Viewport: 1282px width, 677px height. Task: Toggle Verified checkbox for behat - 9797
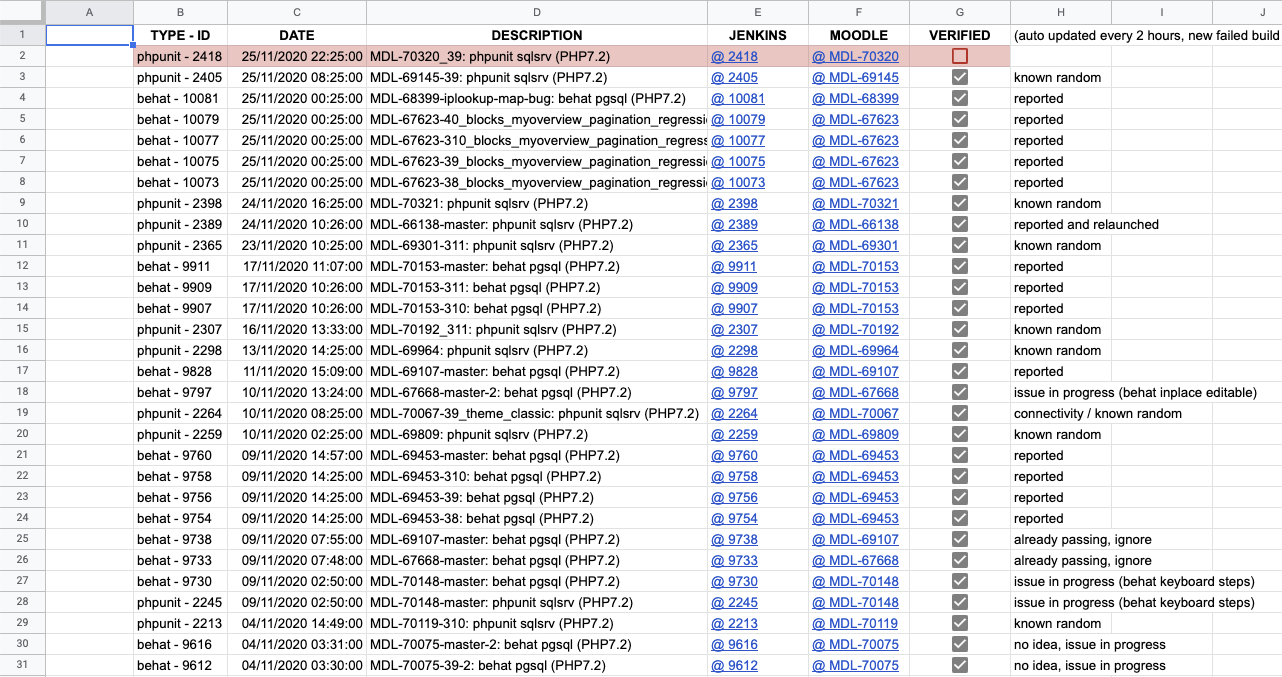[x=960, y=392]
